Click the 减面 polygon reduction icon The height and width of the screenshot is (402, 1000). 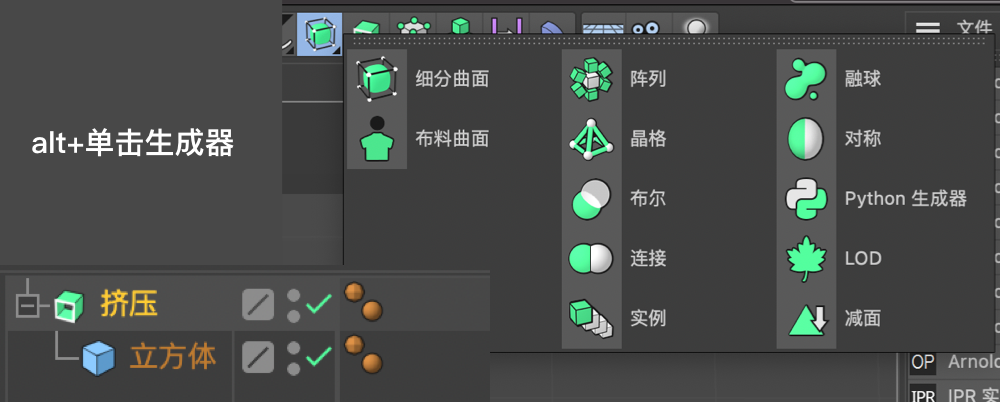click(x=806, y=319)
